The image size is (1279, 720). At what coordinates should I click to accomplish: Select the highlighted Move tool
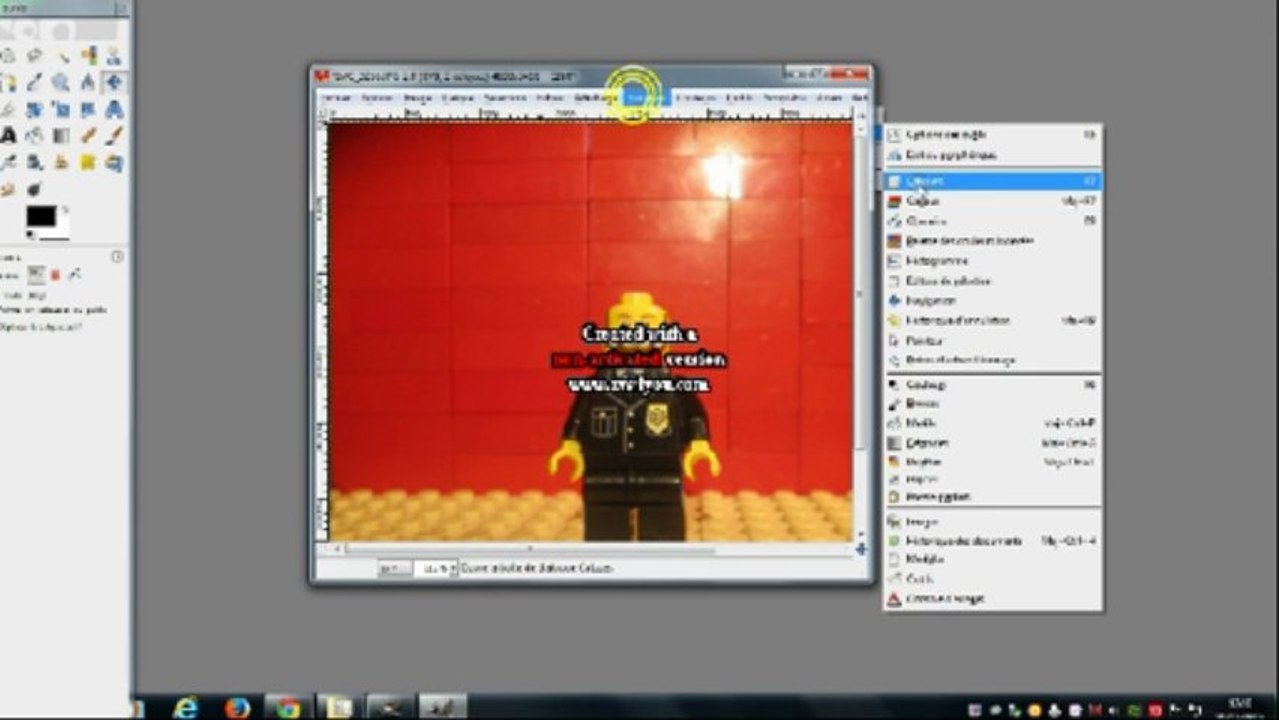[114, 83]
